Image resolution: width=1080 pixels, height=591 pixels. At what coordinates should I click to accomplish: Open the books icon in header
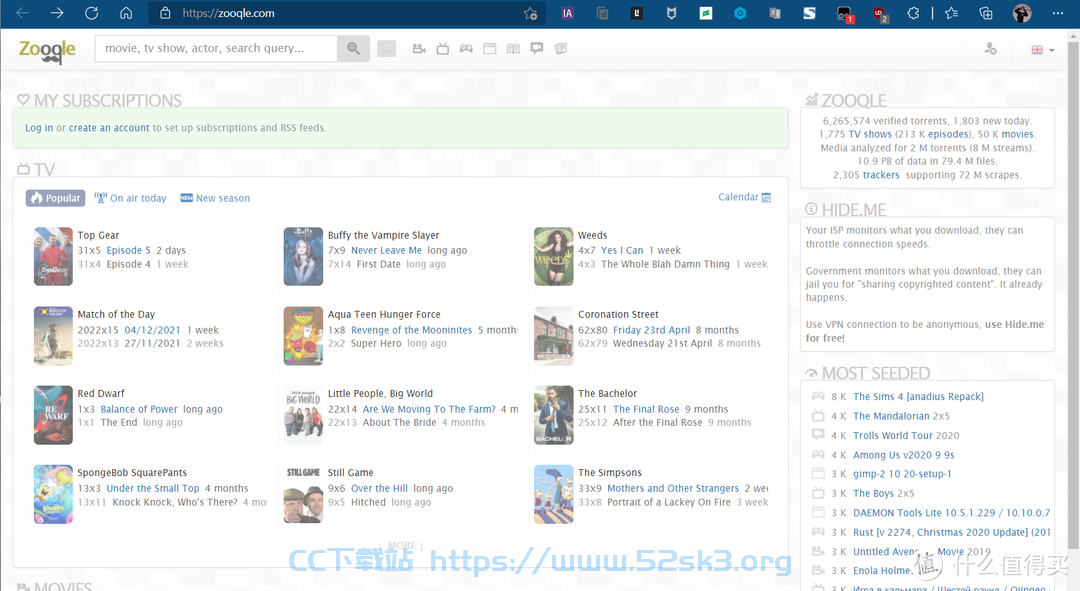513,48
